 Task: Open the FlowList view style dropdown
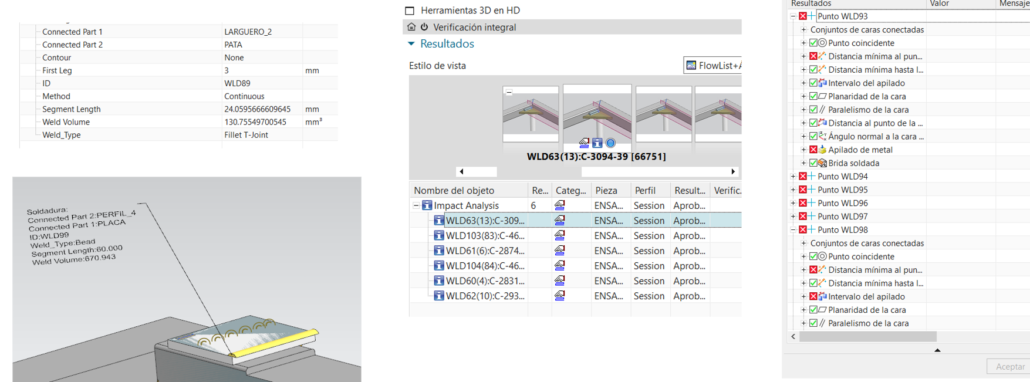[x=712, y=65]
